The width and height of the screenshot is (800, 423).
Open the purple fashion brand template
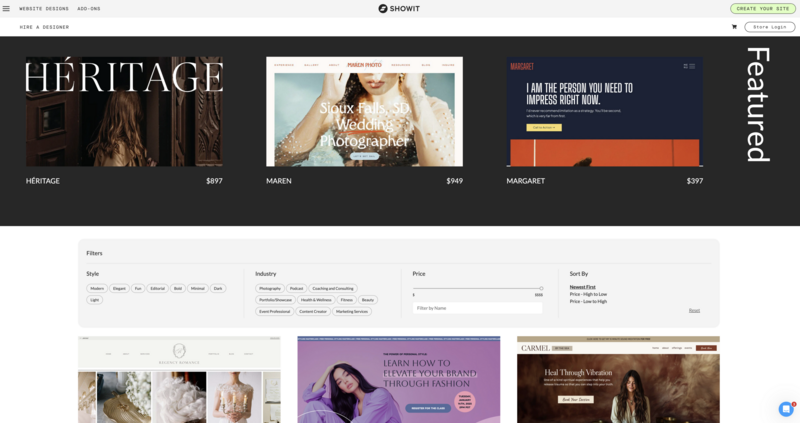(399, 380)
